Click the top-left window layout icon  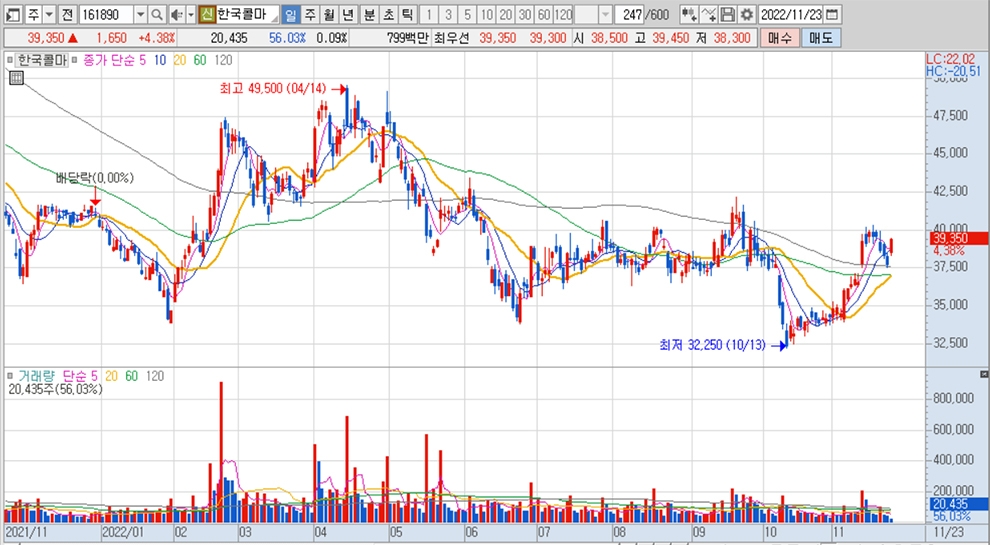[11, 15]
